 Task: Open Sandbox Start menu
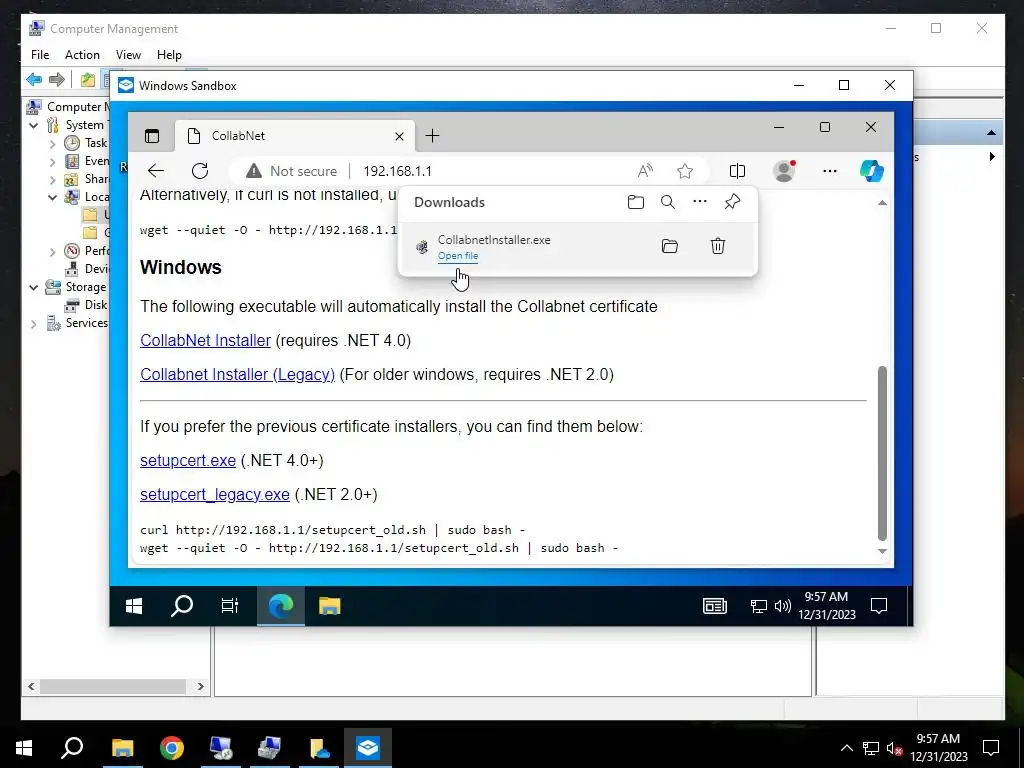134,606
